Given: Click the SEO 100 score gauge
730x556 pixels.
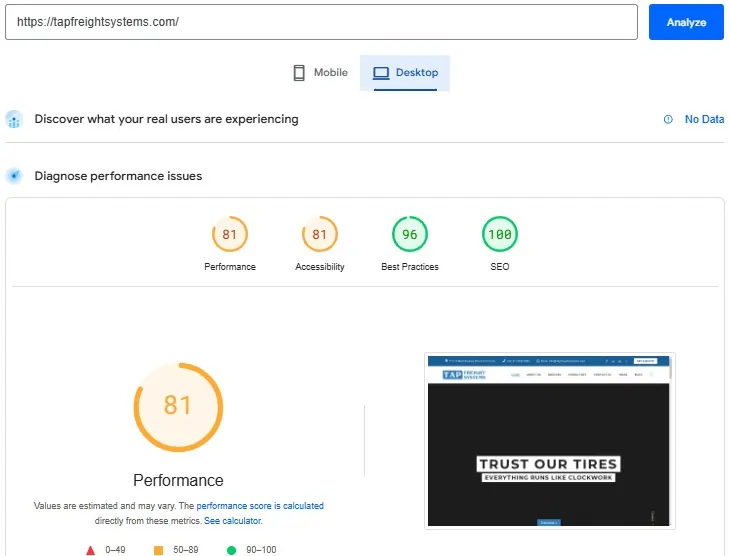Looking at the screenshot, I should (500, 234).
